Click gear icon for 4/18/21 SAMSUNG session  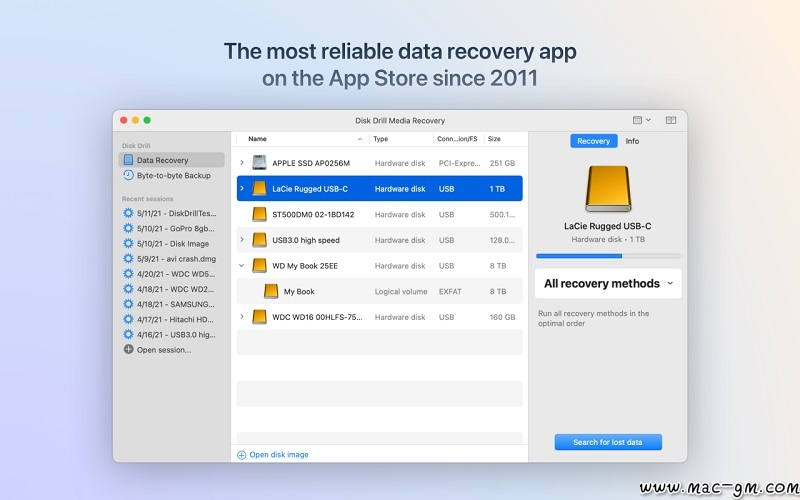point(128,304)
